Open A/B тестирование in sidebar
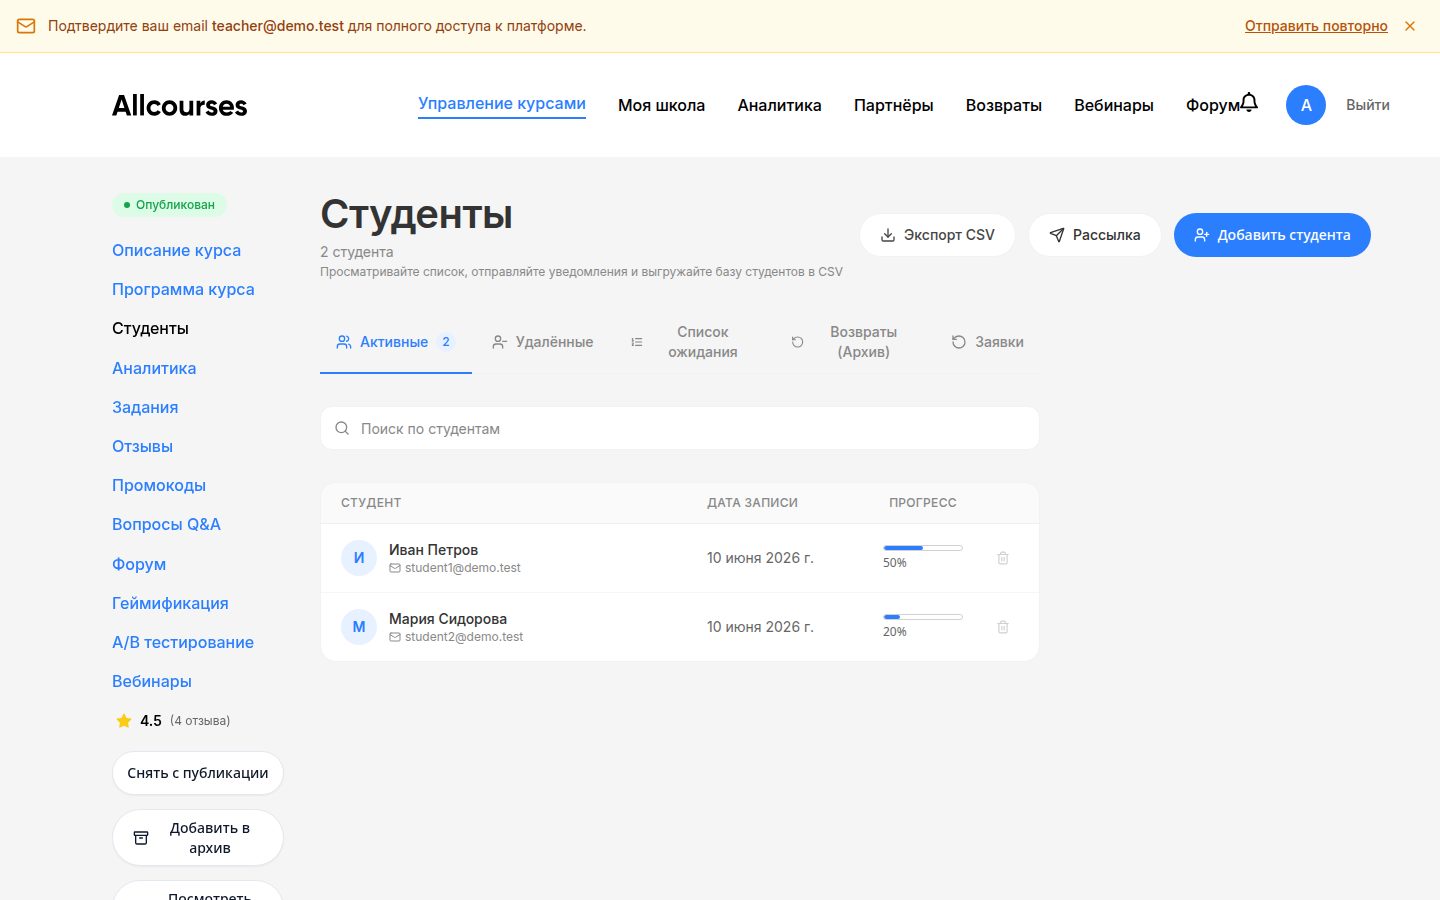 [183, 642]
